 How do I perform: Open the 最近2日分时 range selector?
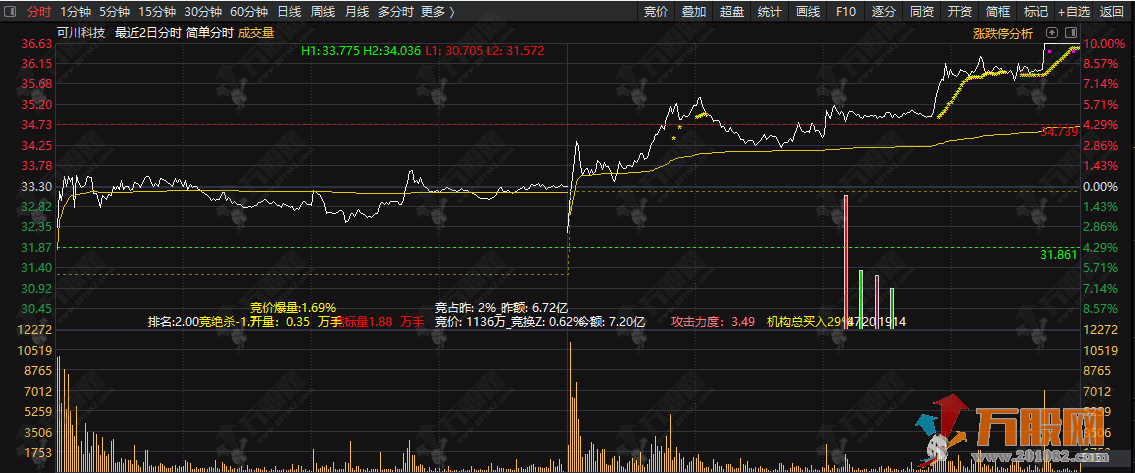pos(148,33)
